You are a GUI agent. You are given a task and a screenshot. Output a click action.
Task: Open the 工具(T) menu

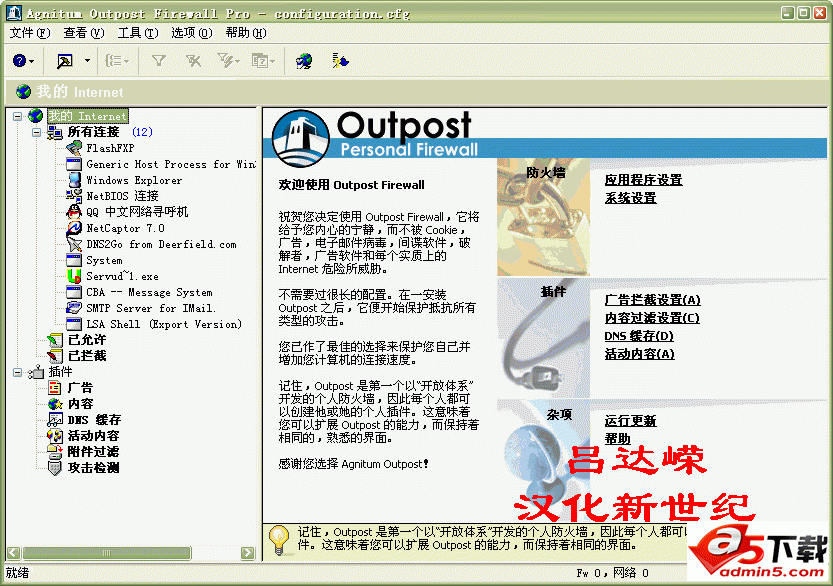point(138,33)
